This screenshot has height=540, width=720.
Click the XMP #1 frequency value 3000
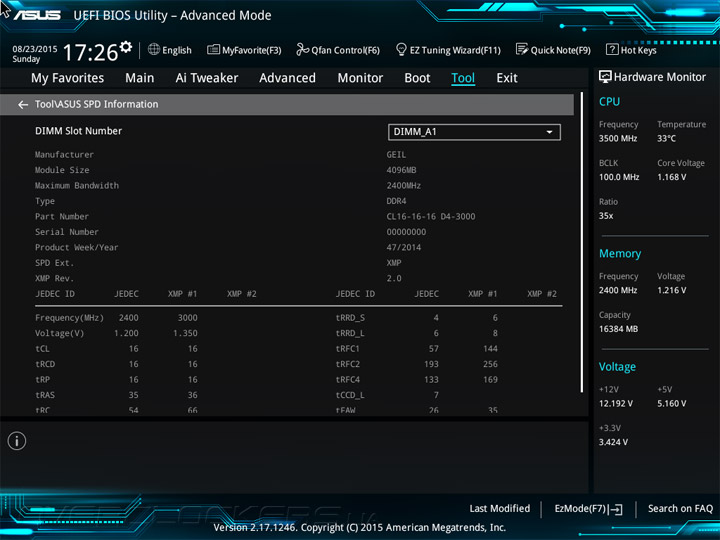point(187,318)
